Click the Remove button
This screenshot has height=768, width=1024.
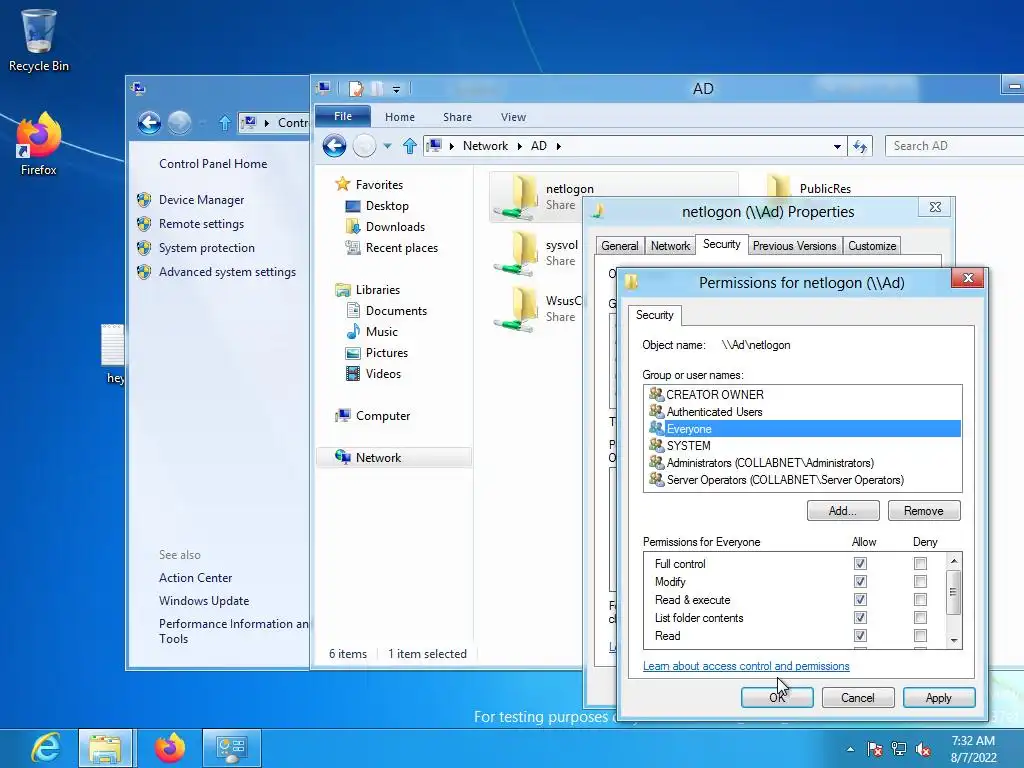(x=924, y=511)
